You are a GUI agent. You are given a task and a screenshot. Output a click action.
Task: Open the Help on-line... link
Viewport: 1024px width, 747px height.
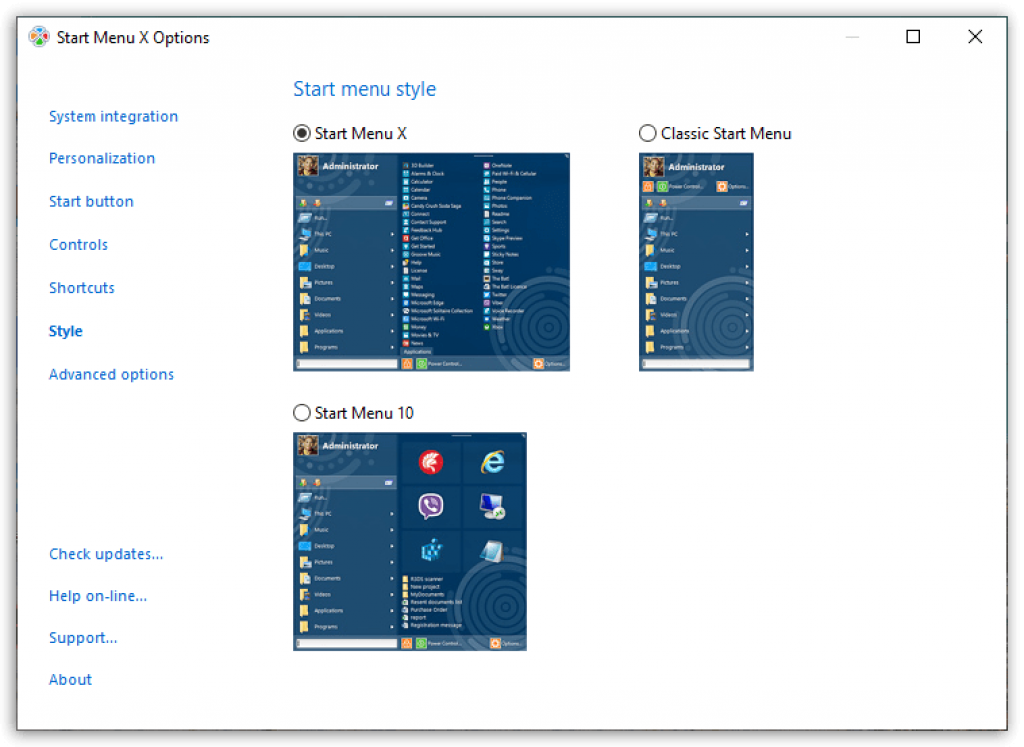[x=98, y=596]
